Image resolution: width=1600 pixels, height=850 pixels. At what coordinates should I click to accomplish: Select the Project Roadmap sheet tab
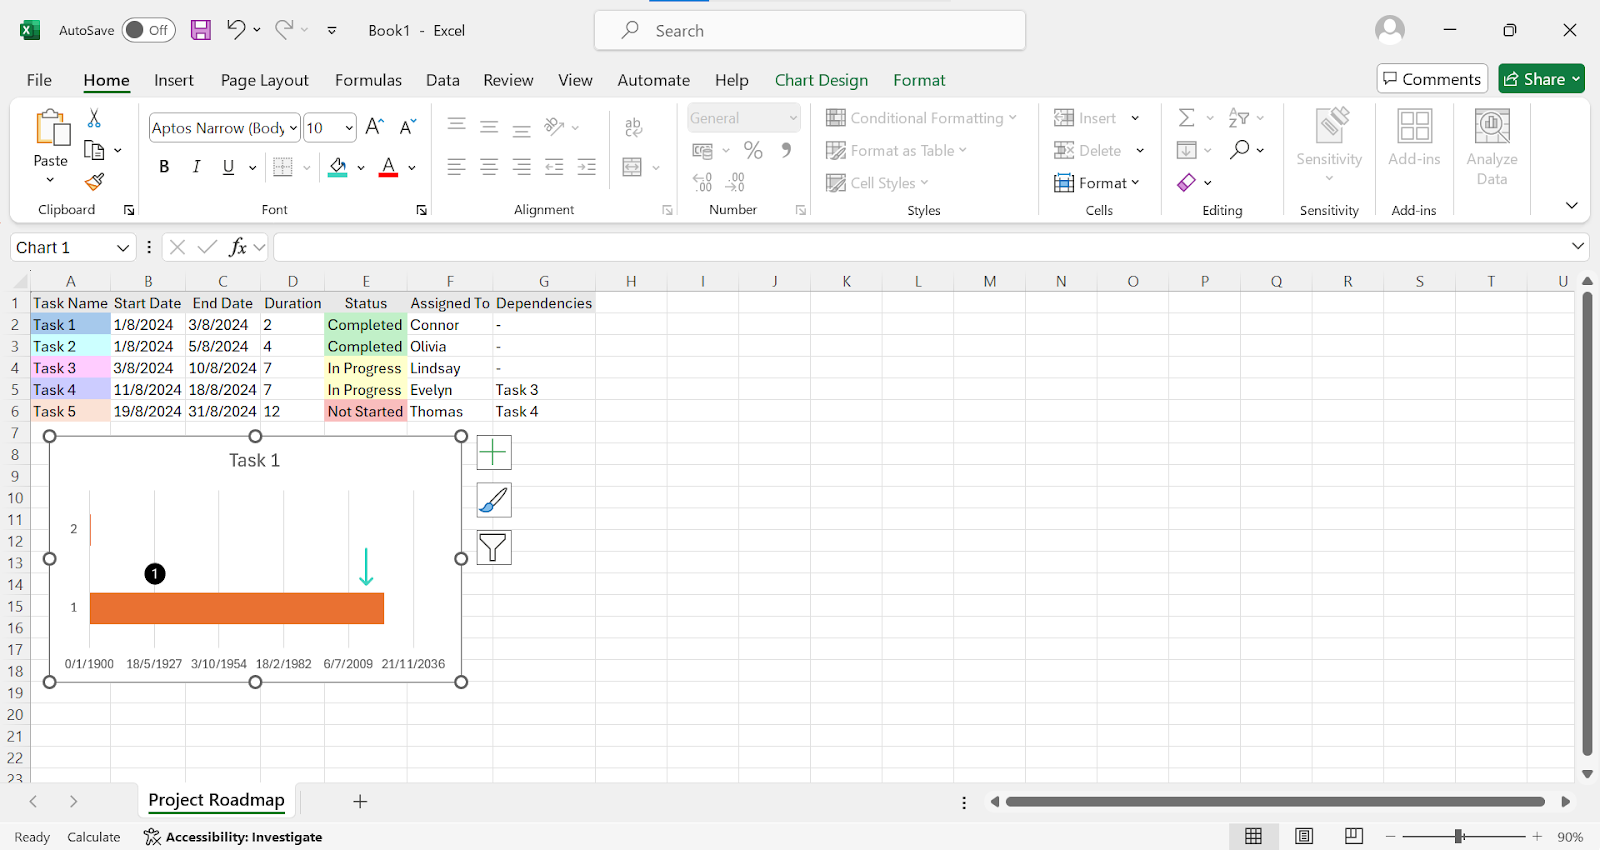tap(217, 800)
